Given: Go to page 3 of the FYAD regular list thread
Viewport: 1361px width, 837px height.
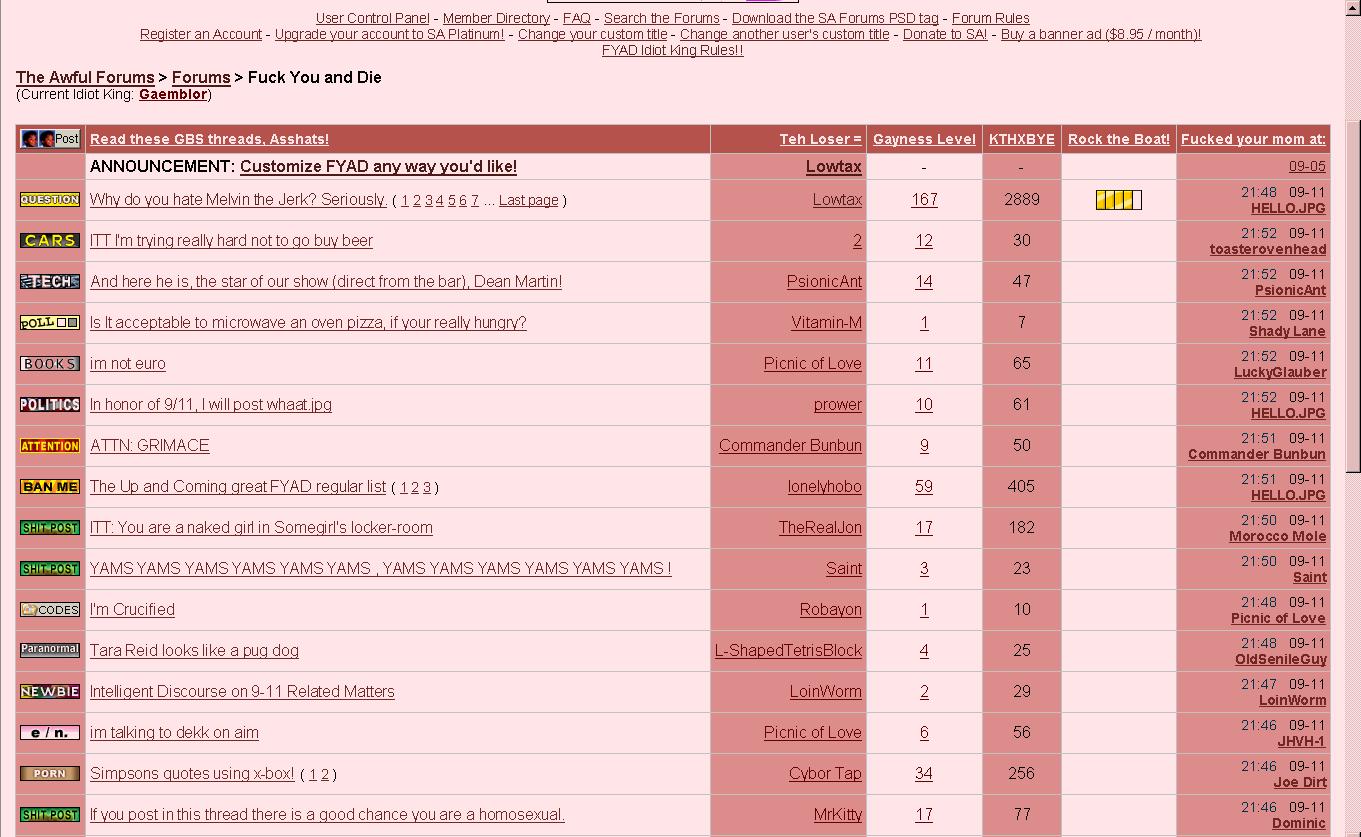Looking at the screenshot, I should tap(427, 488).
